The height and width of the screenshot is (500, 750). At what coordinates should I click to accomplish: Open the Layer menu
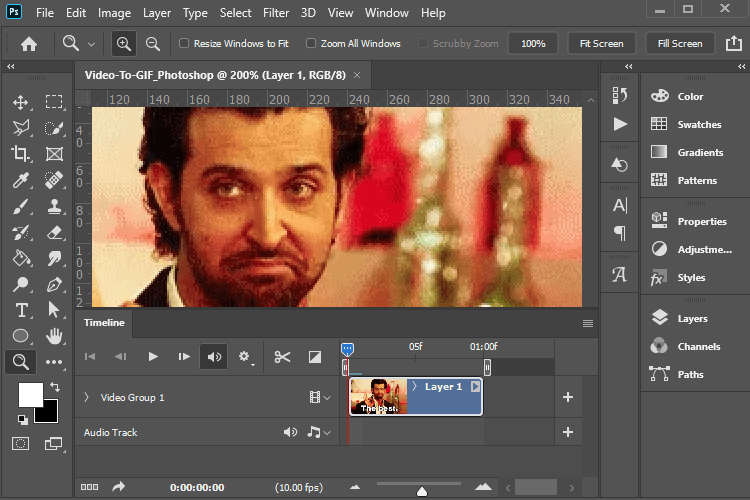click(x=157, y=13)
